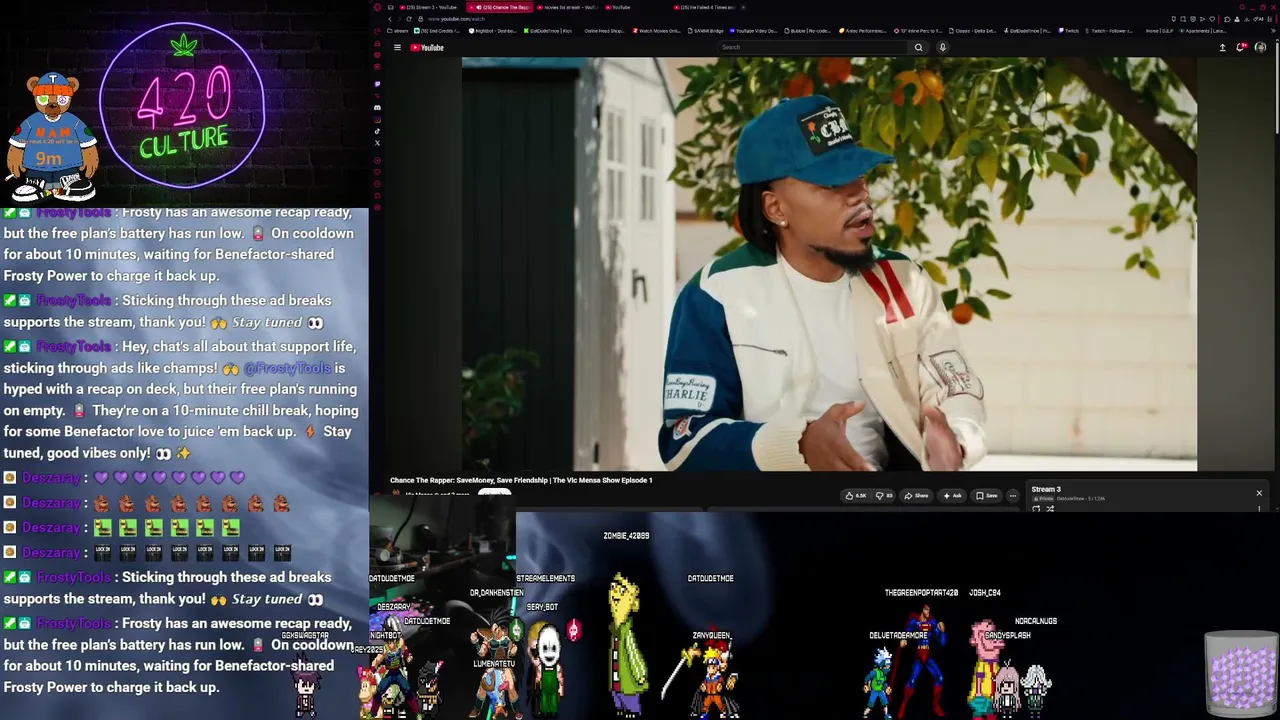Open the YouTube upload/create icon
The height and width of the screenshot is (720, 1280).
(x=1222, y=47)
